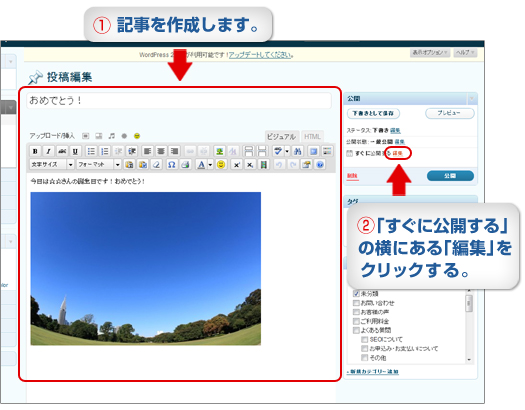The width and height of the screenshot is (525, 410).
Task: Open the editor help (blue question icon)
Action: [x=320, y=165]
